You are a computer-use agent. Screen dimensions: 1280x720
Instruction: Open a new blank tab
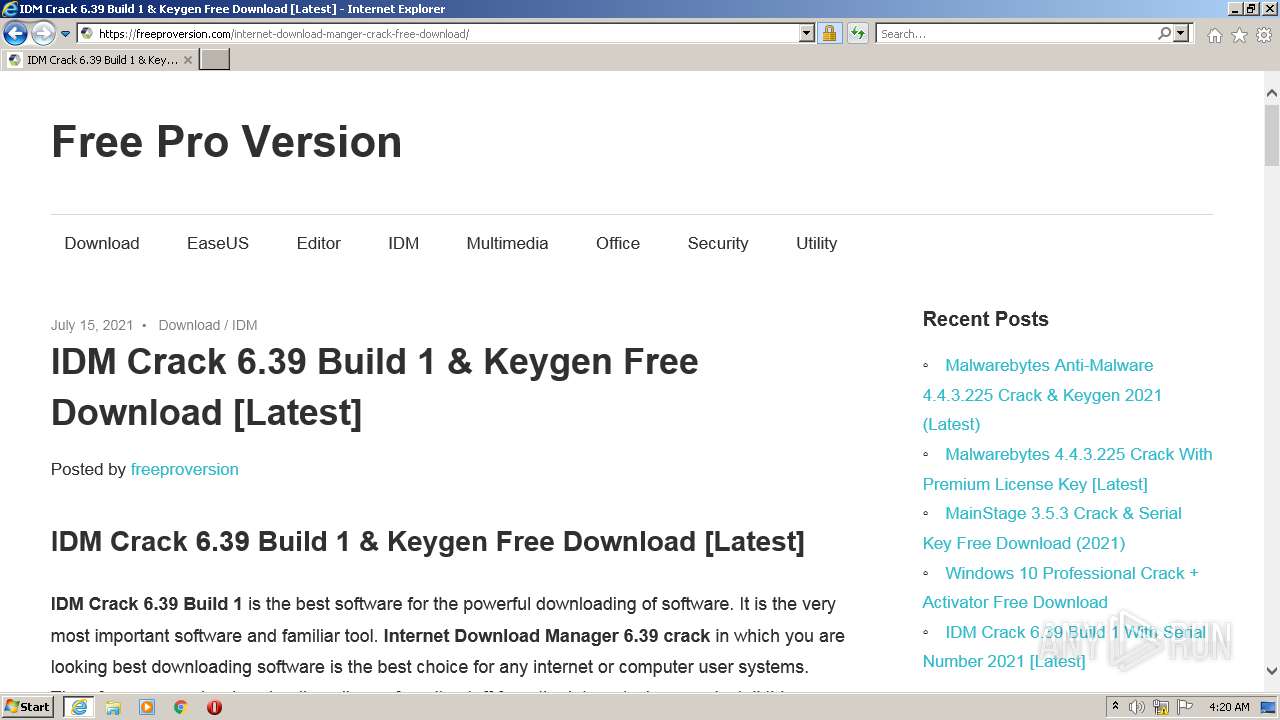[215, 60]
